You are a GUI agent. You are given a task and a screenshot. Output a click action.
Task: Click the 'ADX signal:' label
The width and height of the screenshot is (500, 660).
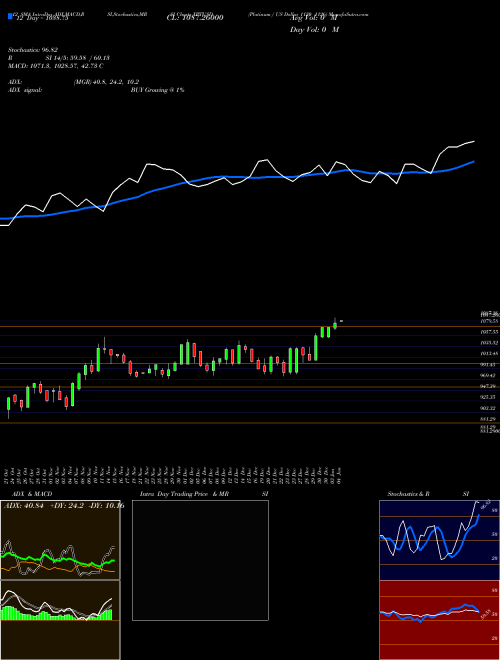[25, 90]
